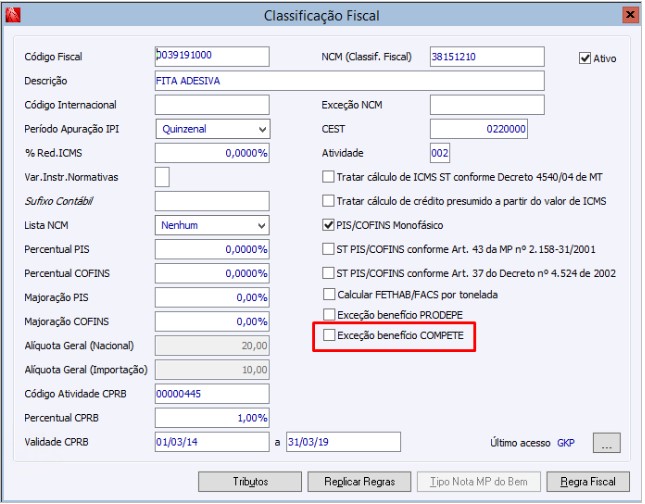Click the GKP last access text

[x=566, y=443]
